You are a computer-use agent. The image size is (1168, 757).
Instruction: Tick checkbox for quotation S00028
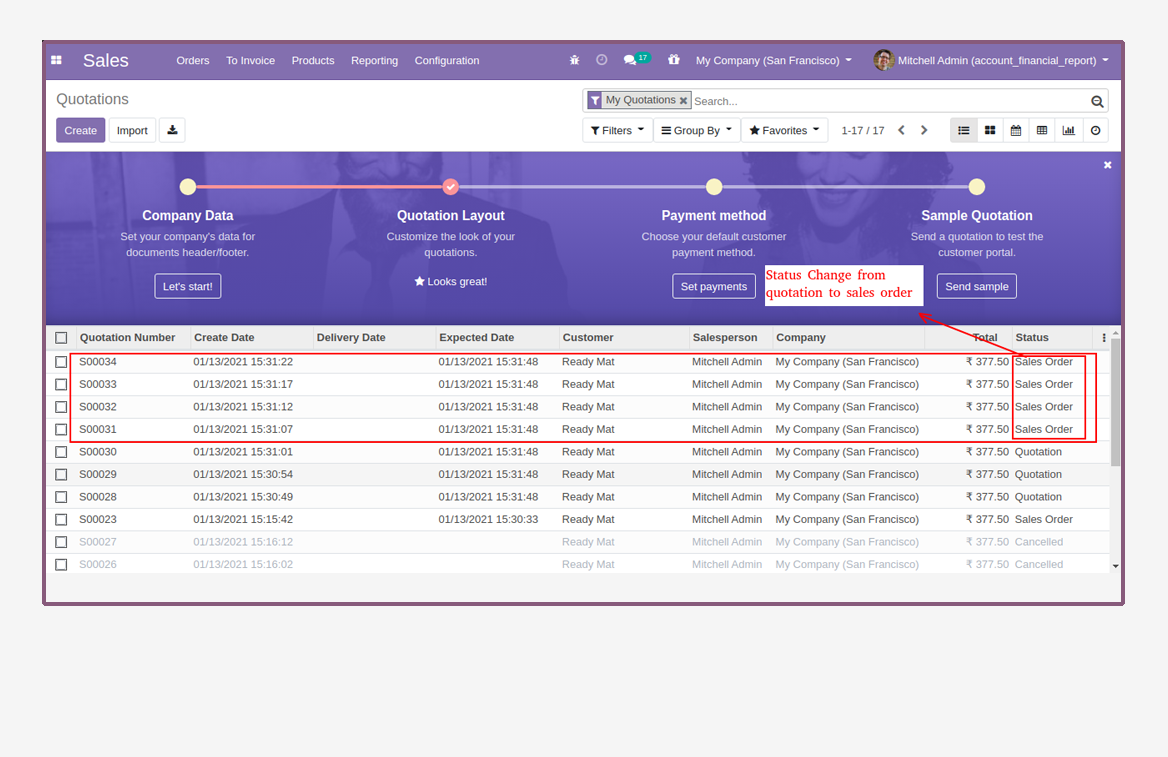click(x=61, y=497)
